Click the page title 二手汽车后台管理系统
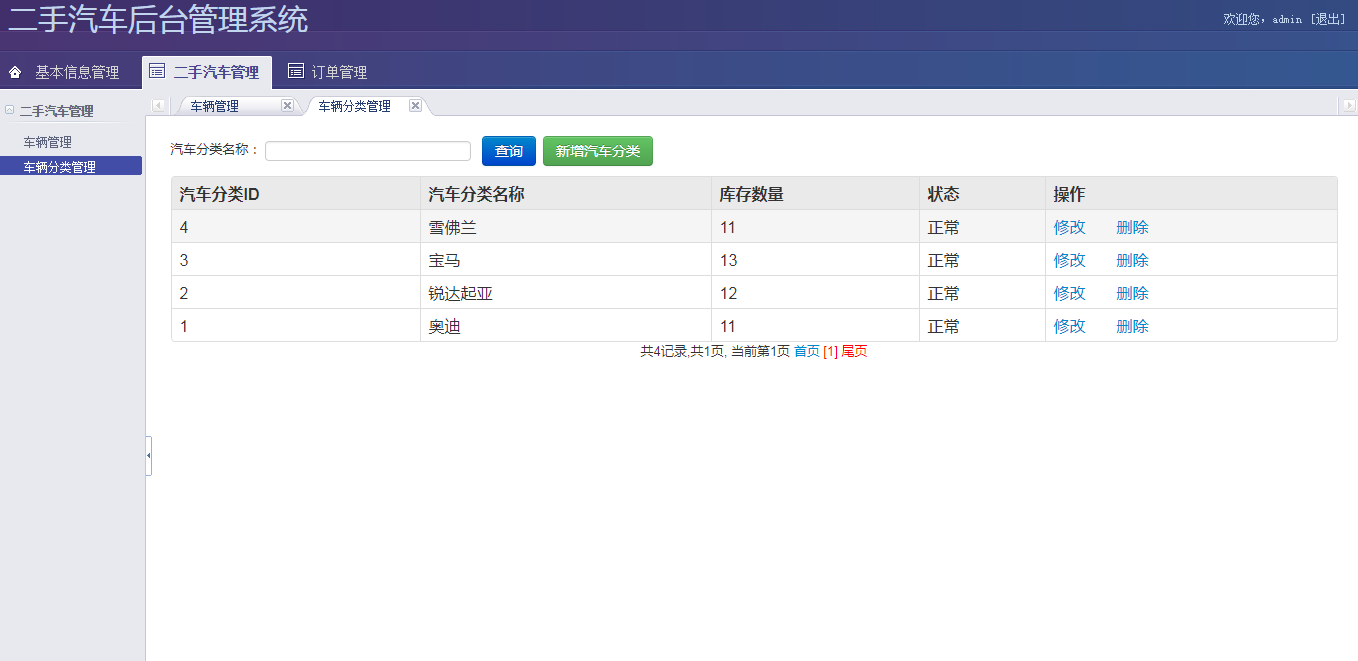The width and height of the screenshot is (1358, 661). [158, 18]
